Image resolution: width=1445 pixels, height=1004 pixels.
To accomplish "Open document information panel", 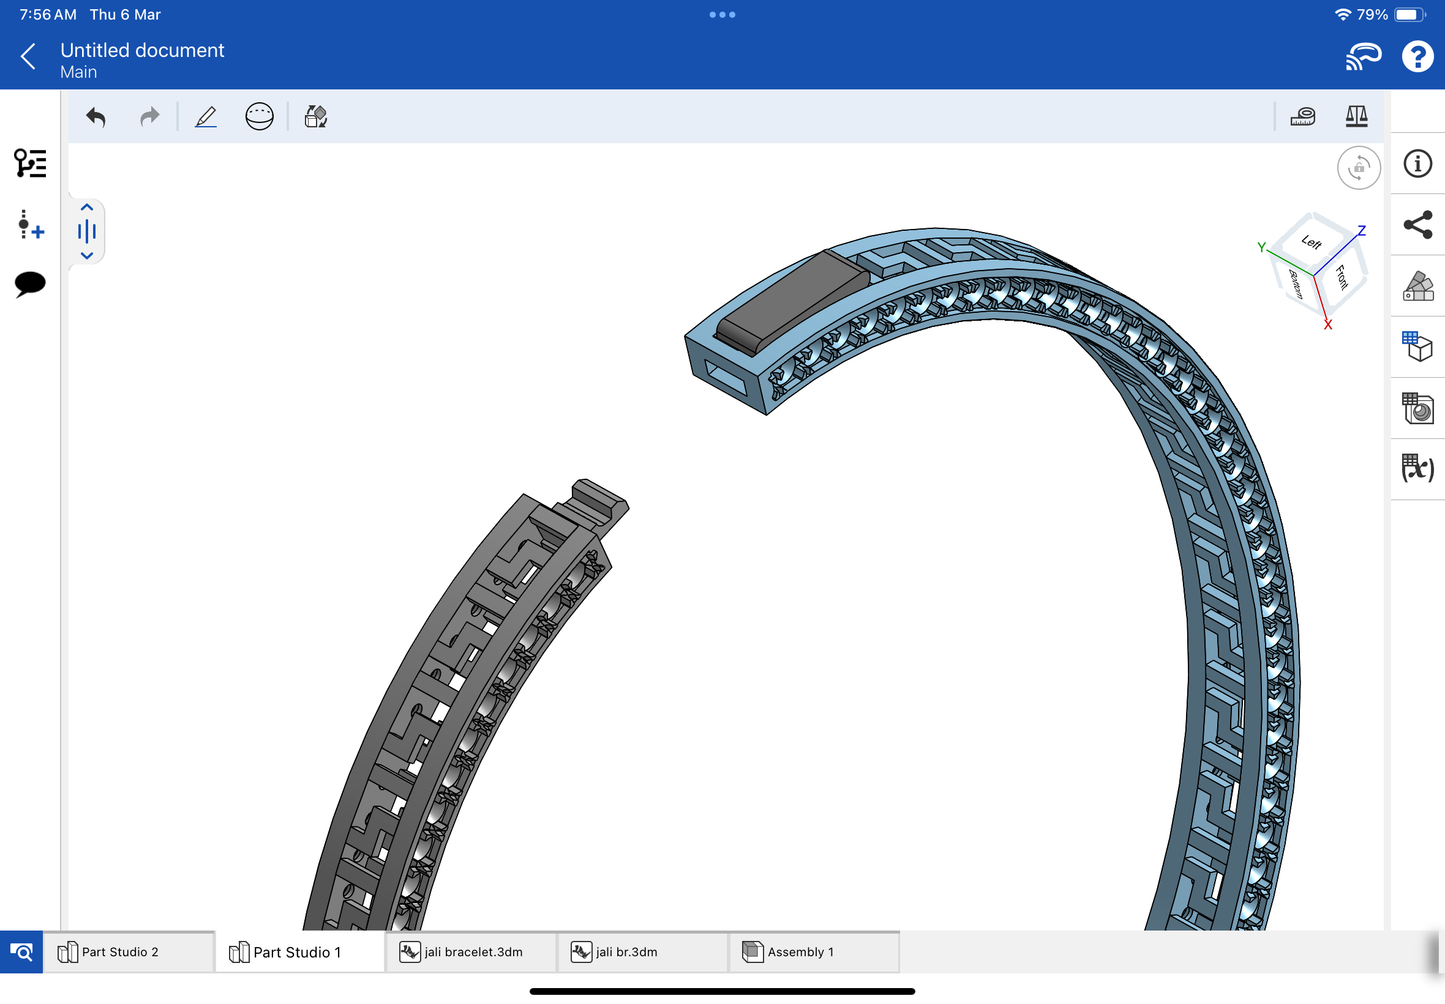I will click(1417, 164).
